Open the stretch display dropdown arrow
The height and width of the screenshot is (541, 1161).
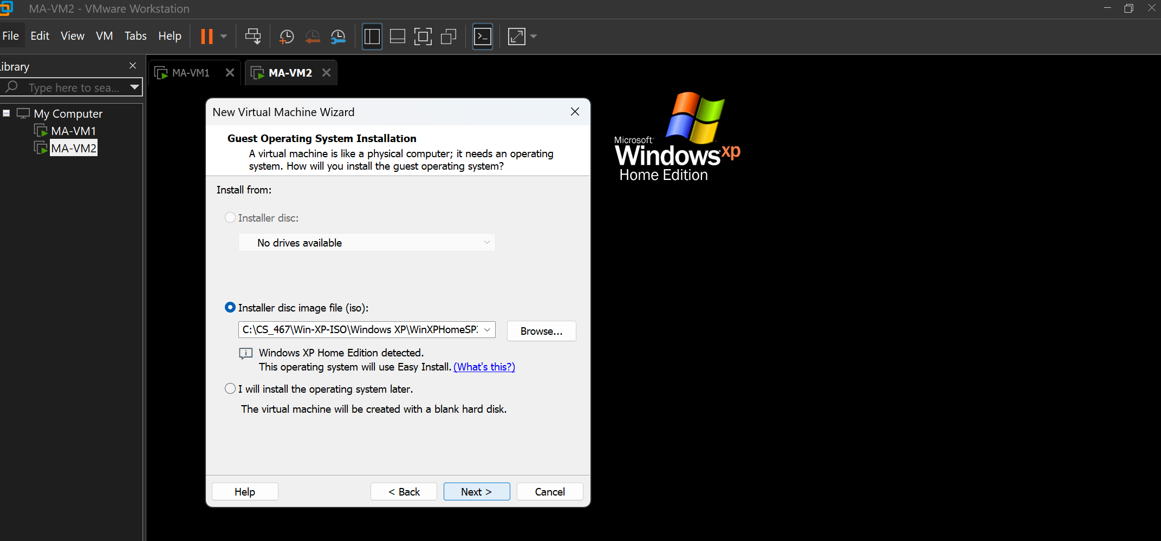point(534,36)
